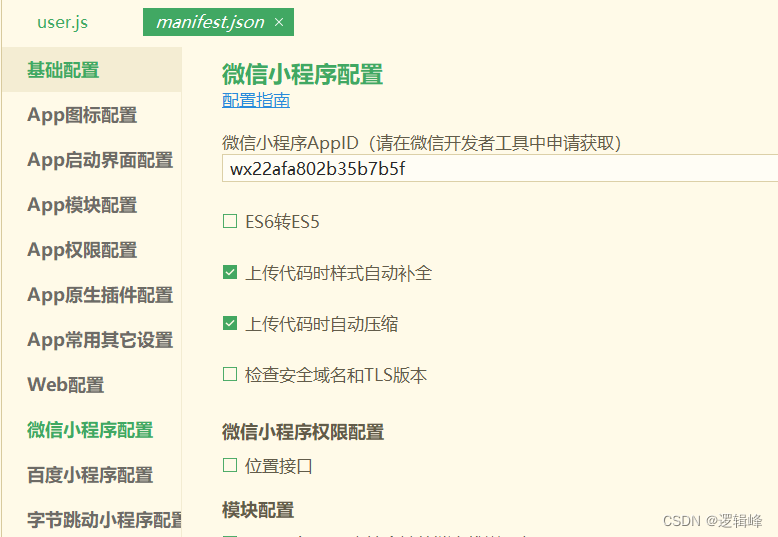Go to App模块配置
The width and height of the screenshot is (778, 537).
coord(82,205)
